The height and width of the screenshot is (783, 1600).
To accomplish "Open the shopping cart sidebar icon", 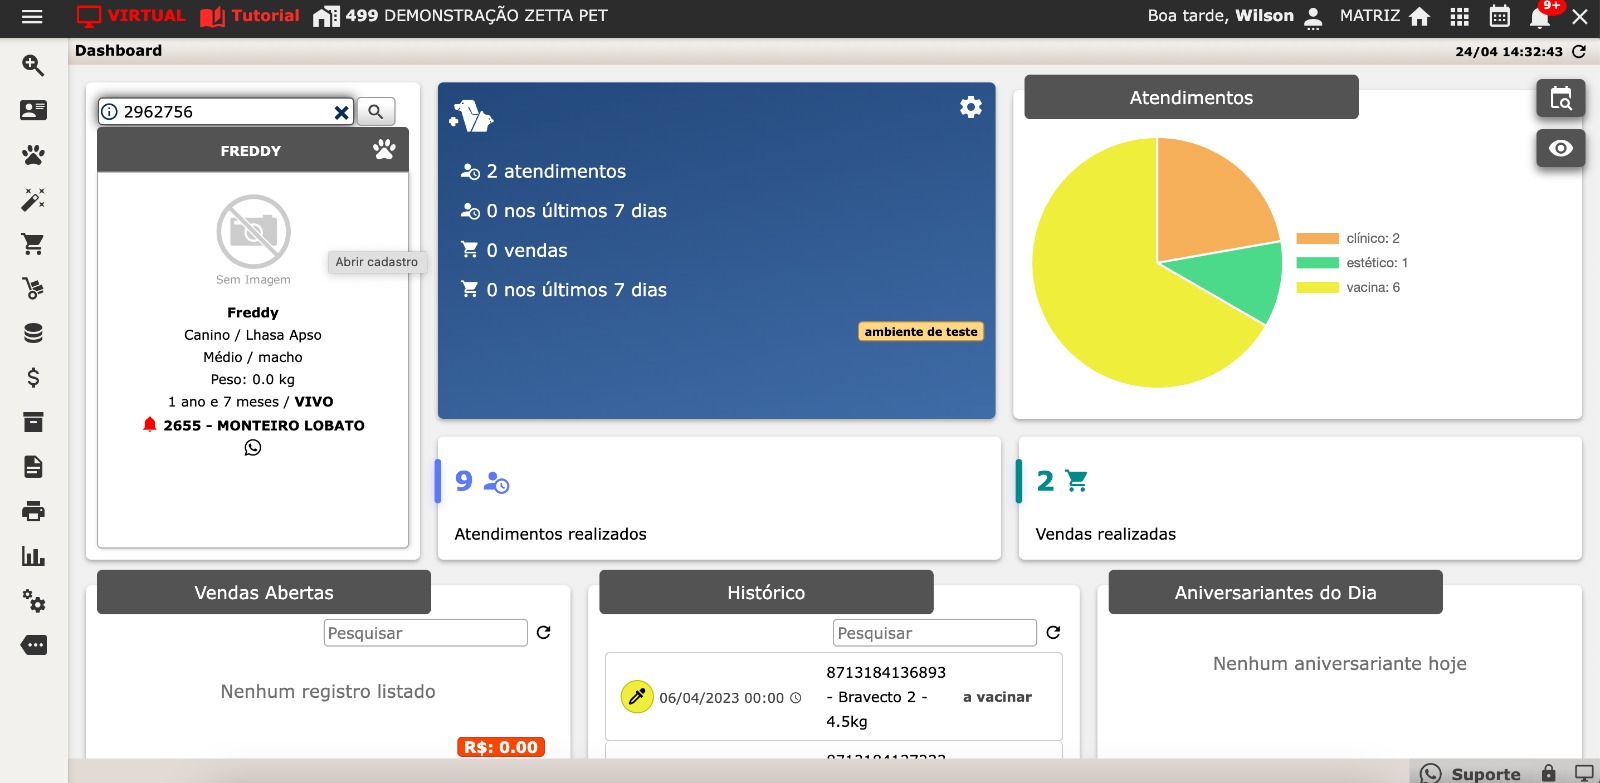I will [x=33, y=244].
